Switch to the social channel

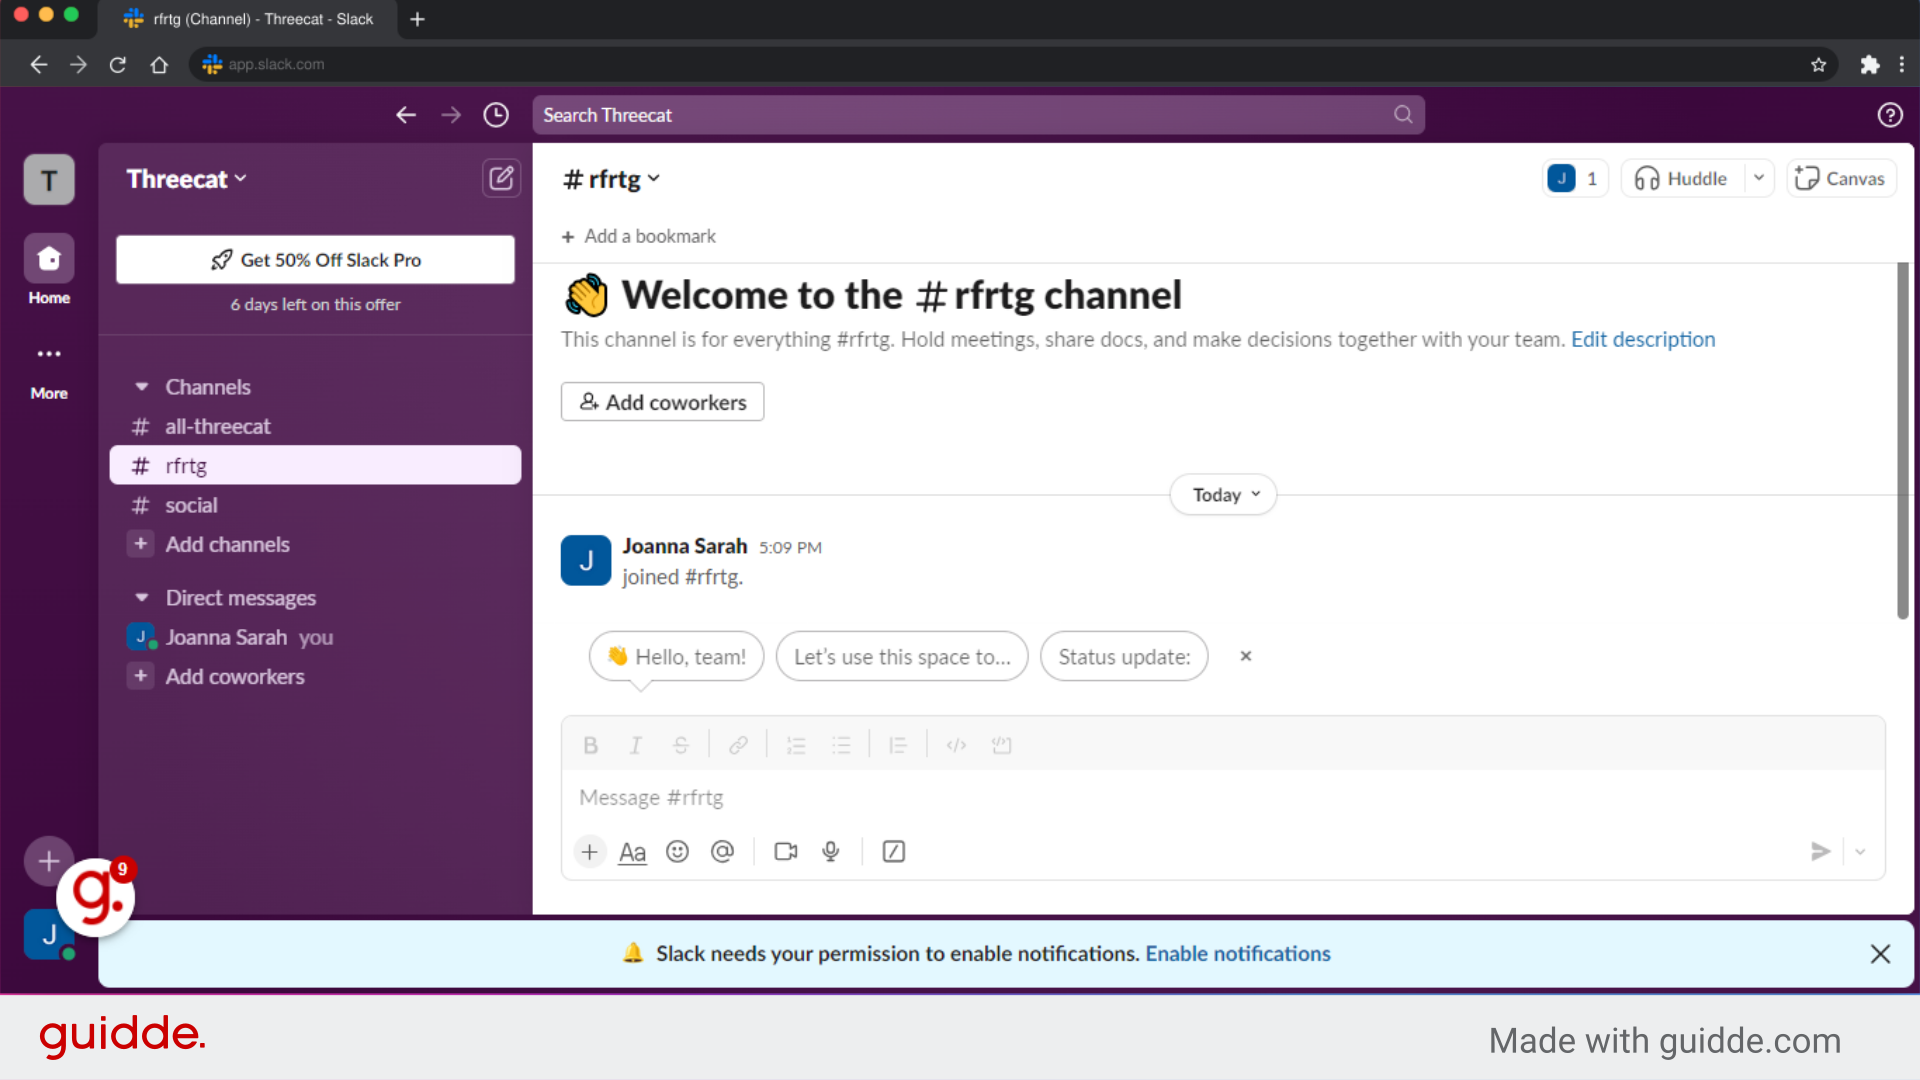pyautogui.click(x=191, y=505)
